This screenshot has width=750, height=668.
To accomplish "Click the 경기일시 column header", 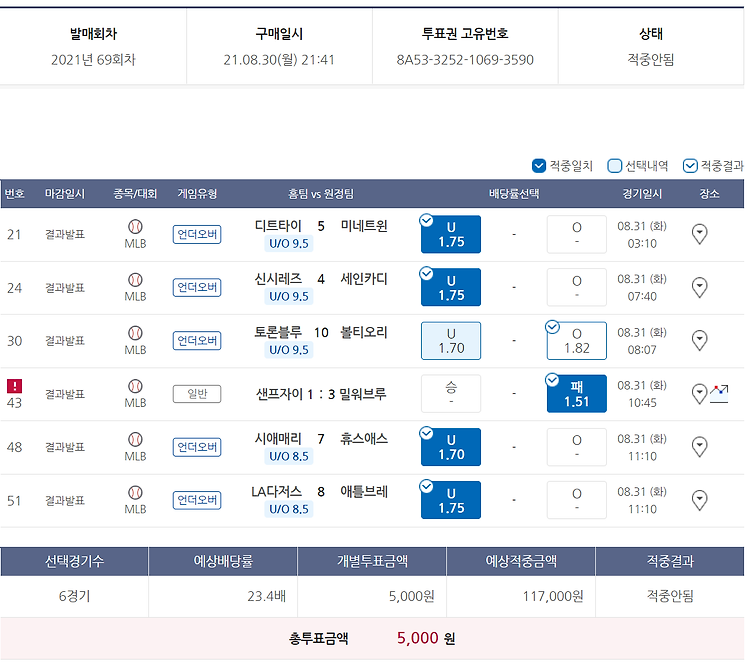I will click(x=642, y=193).
